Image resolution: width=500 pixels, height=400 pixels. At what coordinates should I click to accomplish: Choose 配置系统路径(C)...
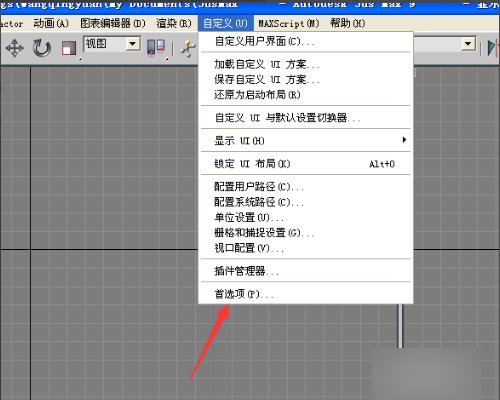306,202
